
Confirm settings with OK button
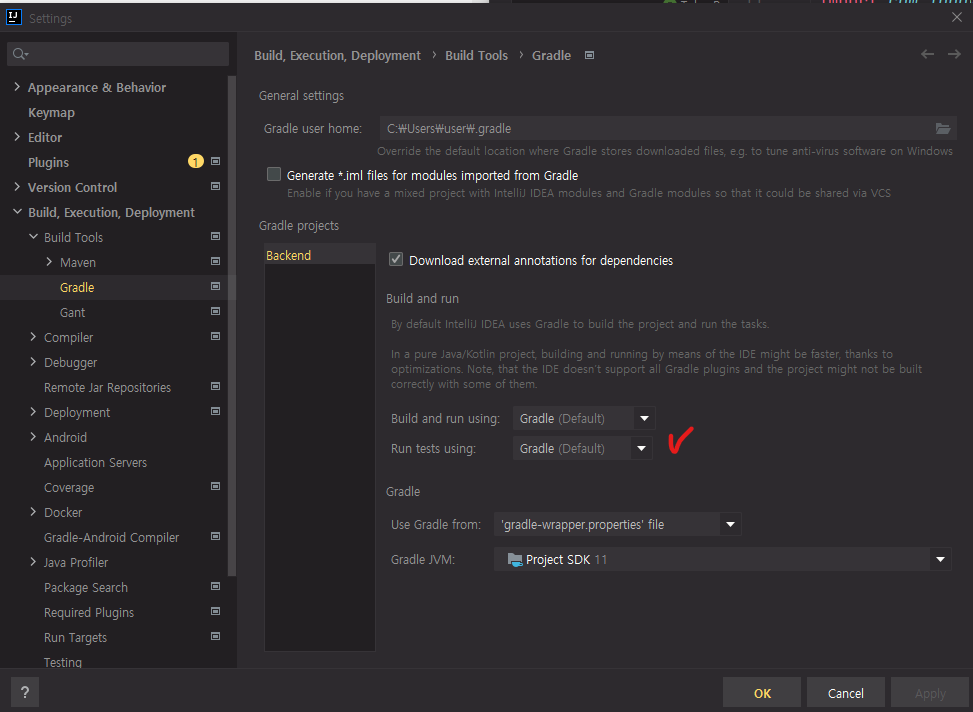(x=762, y=693)
